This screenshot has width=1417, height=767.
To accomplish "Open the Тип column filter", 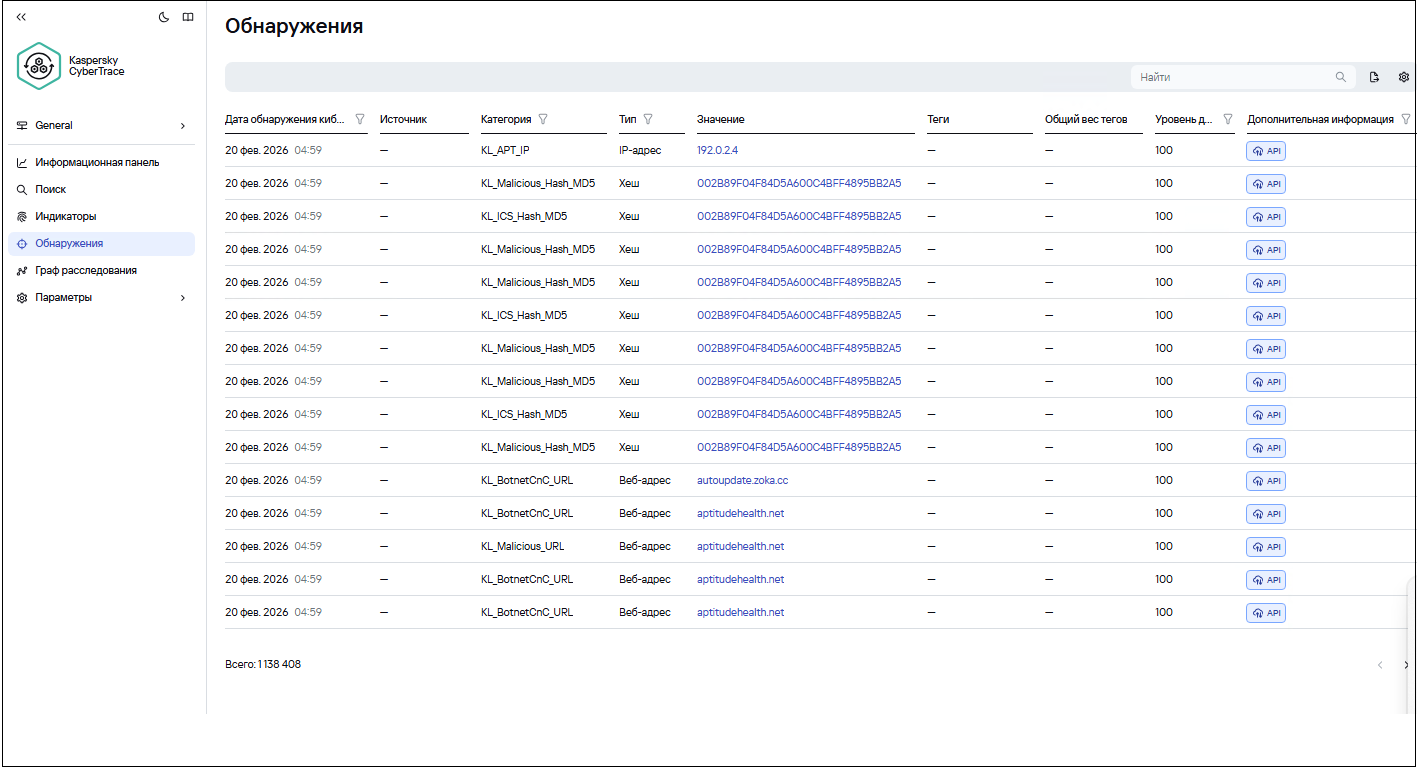I will click(648, 119).
